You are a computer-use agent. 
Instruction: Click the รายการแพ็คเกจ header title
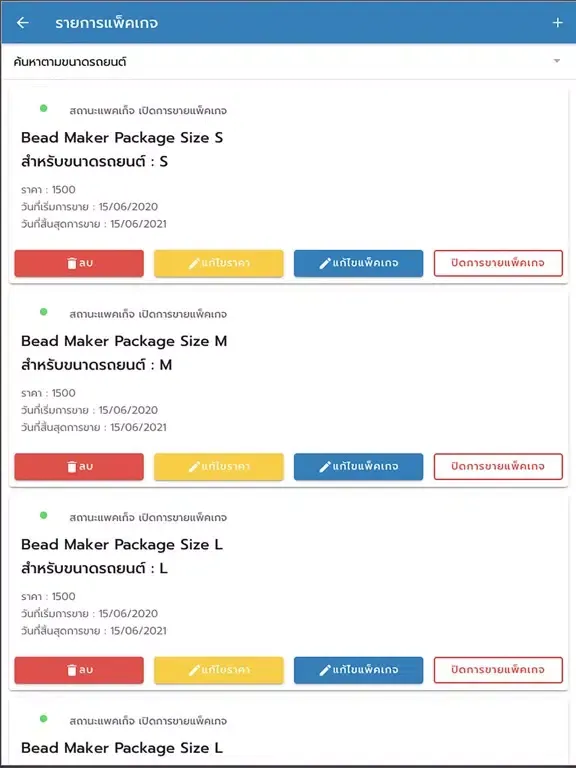tap(106, 23)
